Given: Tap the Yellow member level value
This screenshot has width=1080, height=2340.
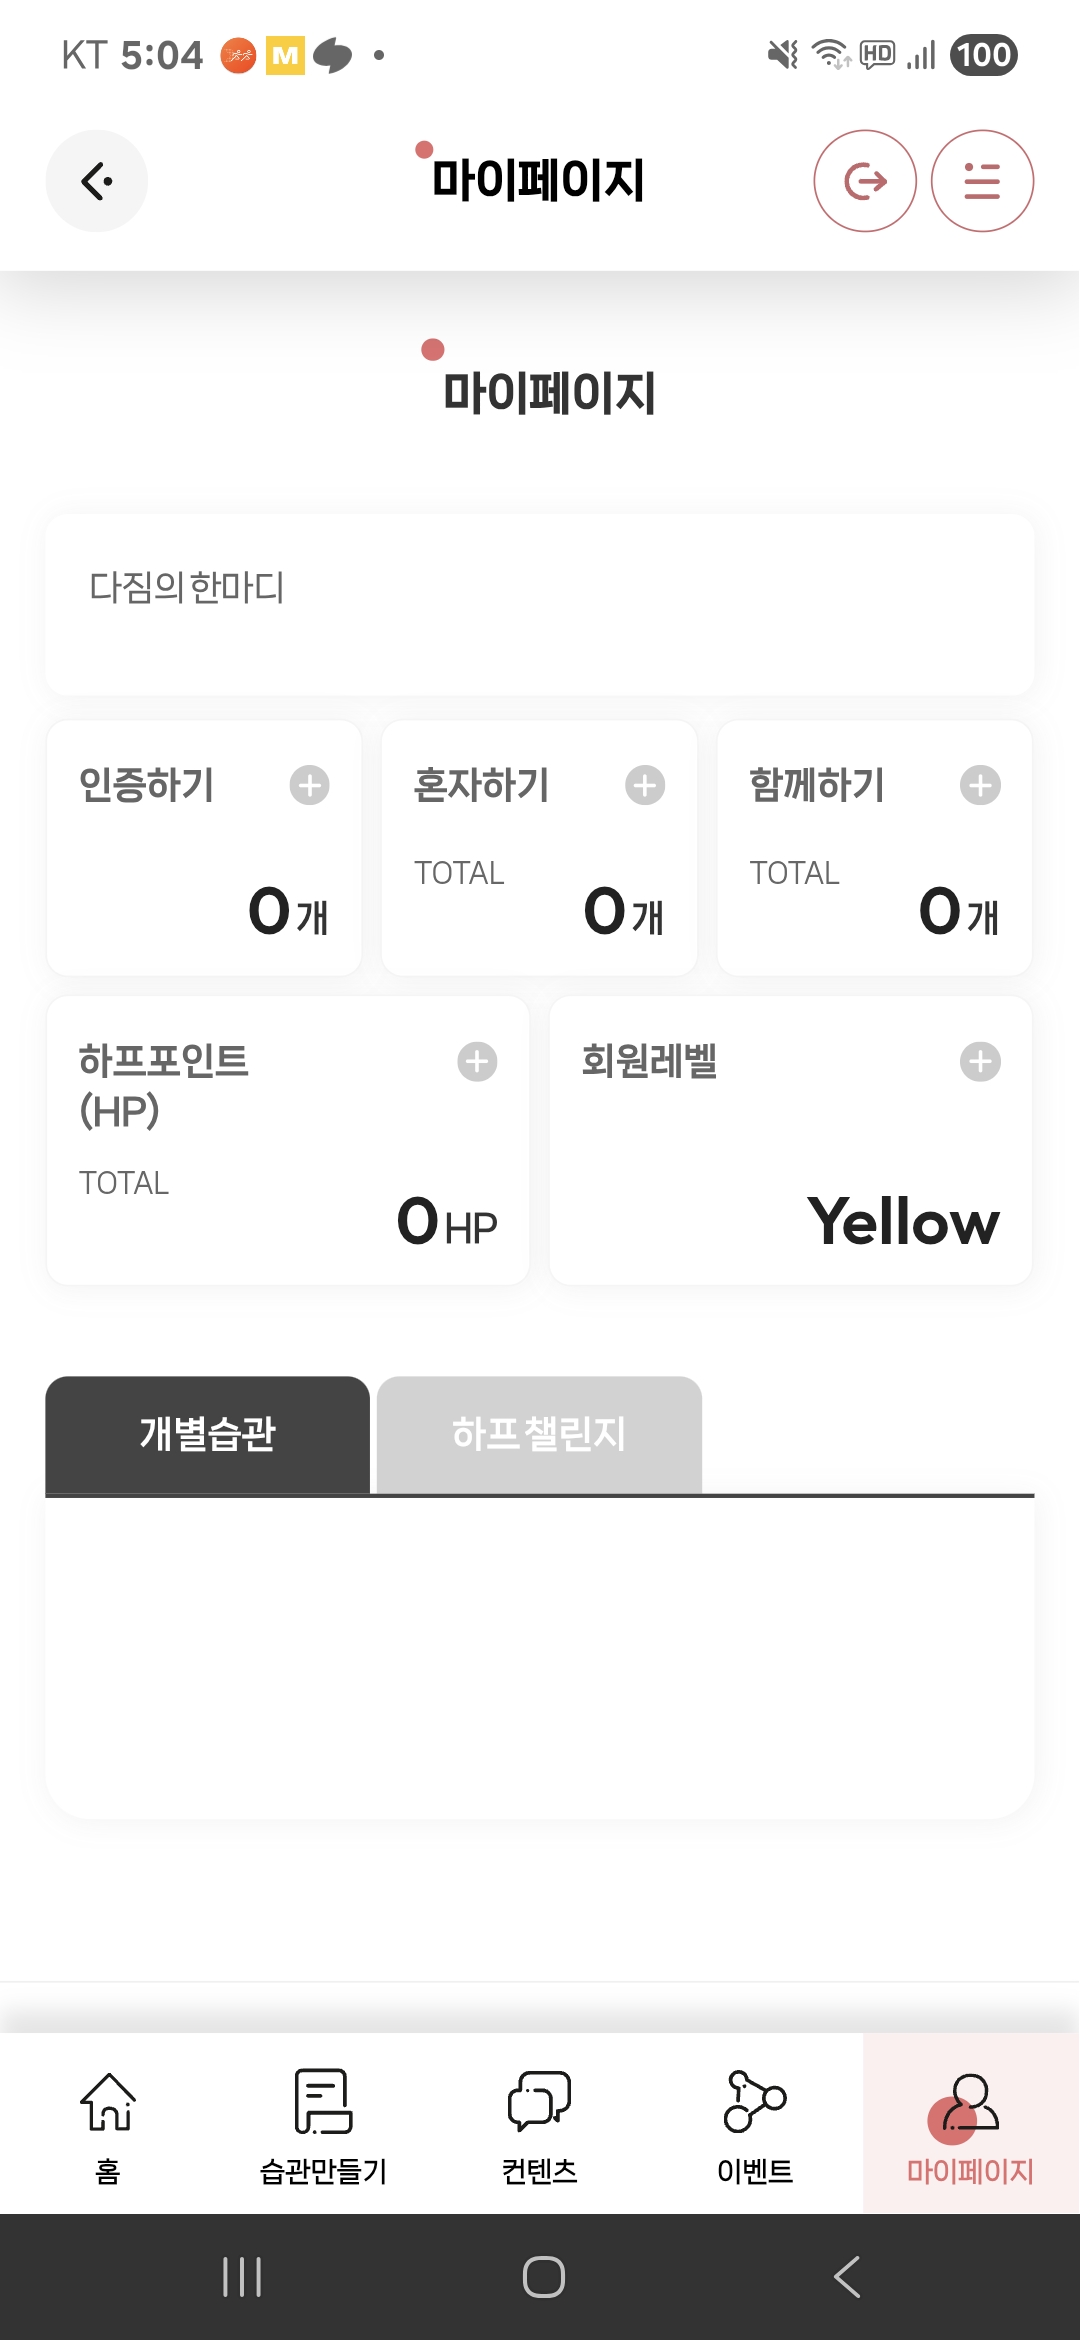Looking at the screenshot, I should click(903, 1221).
